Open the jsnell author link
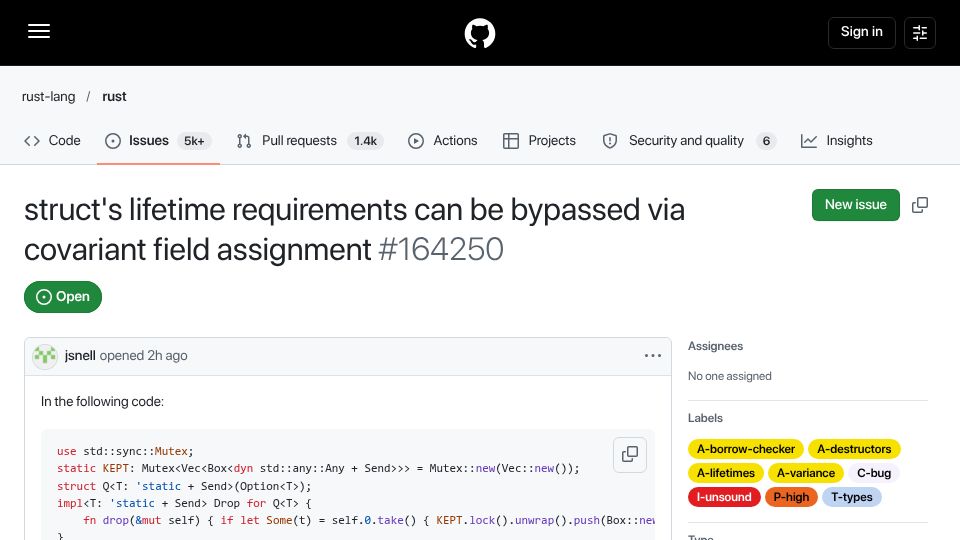This screenshot has width=960, height=540. (80, 356)
